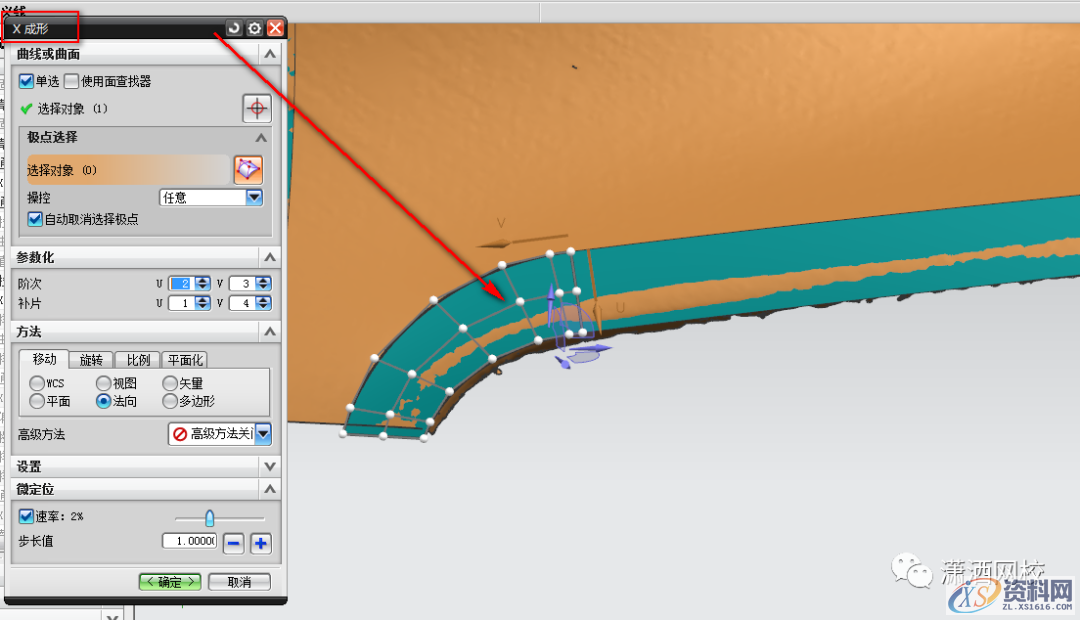1080x620 pixels.
Task: Close the X成形 dialog
Action: click(275, 29)
